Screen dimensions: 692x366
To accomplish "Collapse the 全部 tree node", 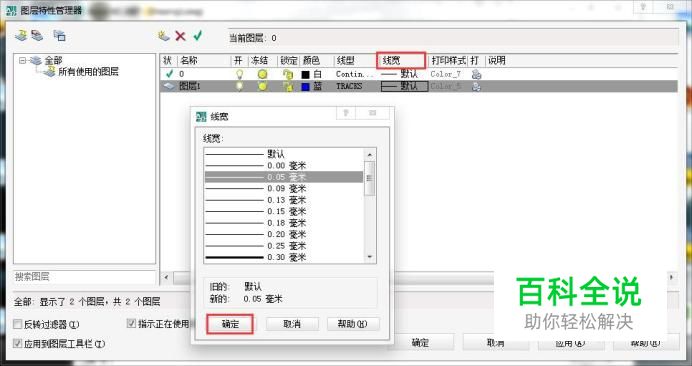I will [x=23, y=60].
